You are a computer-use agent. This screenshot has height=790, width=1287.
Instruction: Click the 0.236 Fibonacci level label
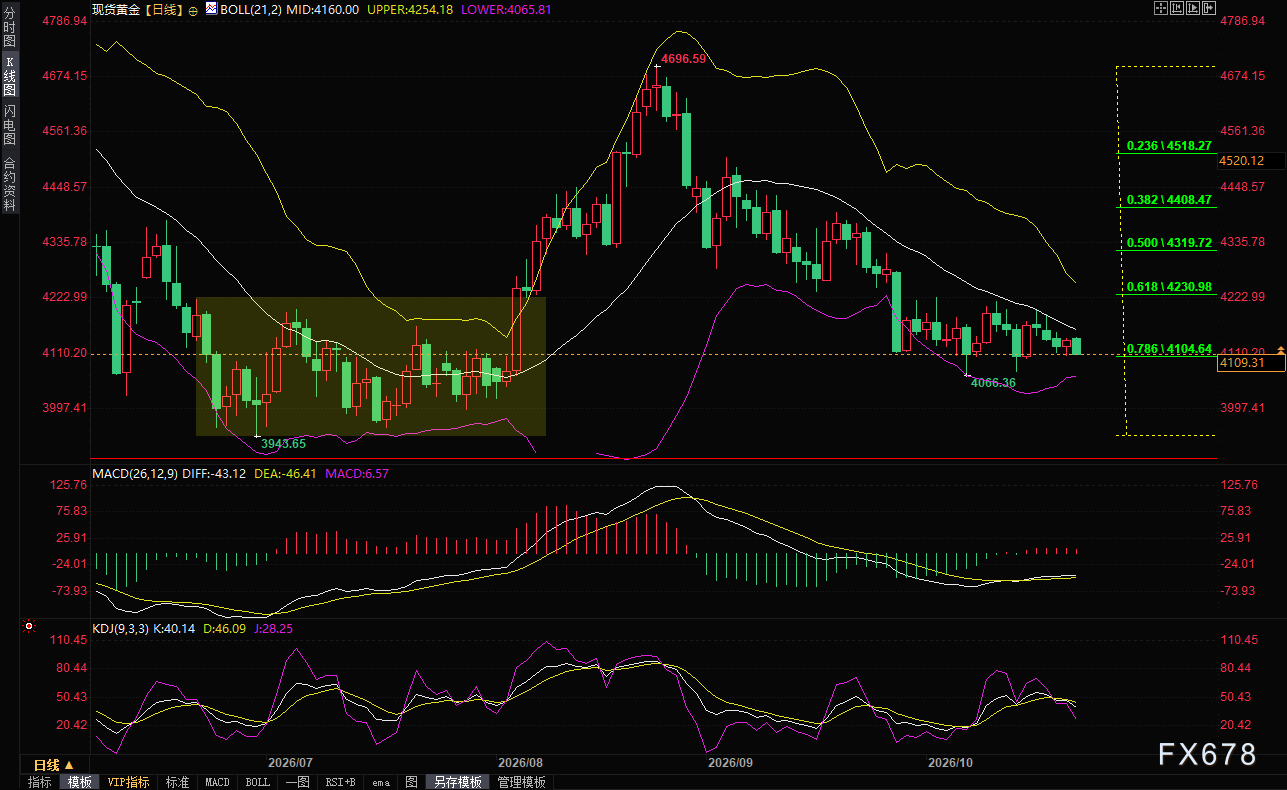tap(1169, 145)
